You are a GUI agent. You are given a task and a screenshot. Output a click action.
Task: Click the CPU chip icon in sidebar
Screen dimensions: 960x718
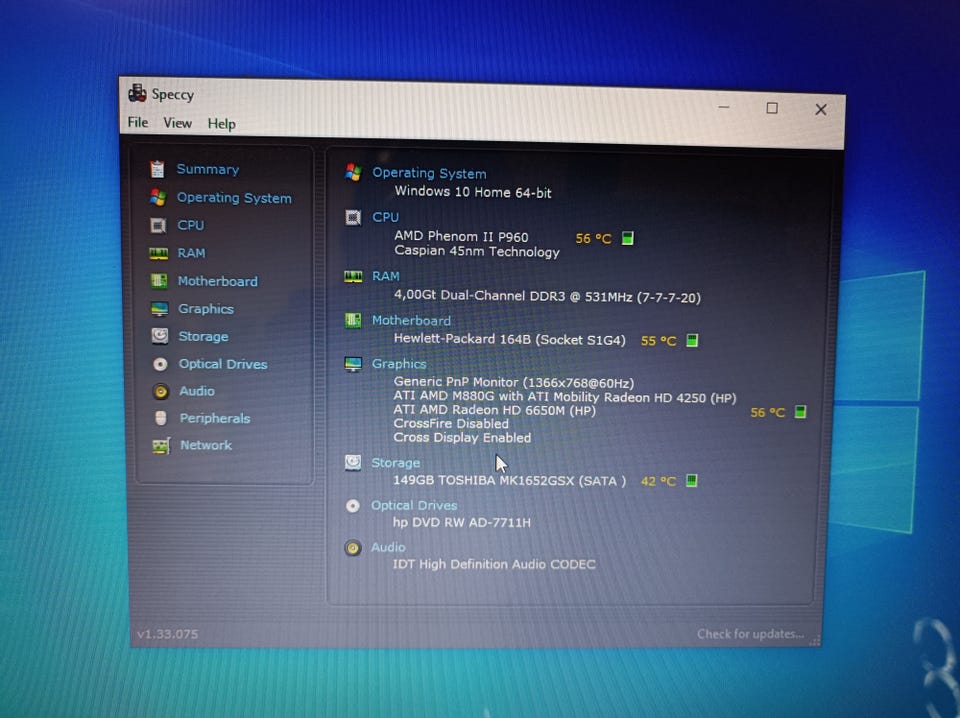159,225
